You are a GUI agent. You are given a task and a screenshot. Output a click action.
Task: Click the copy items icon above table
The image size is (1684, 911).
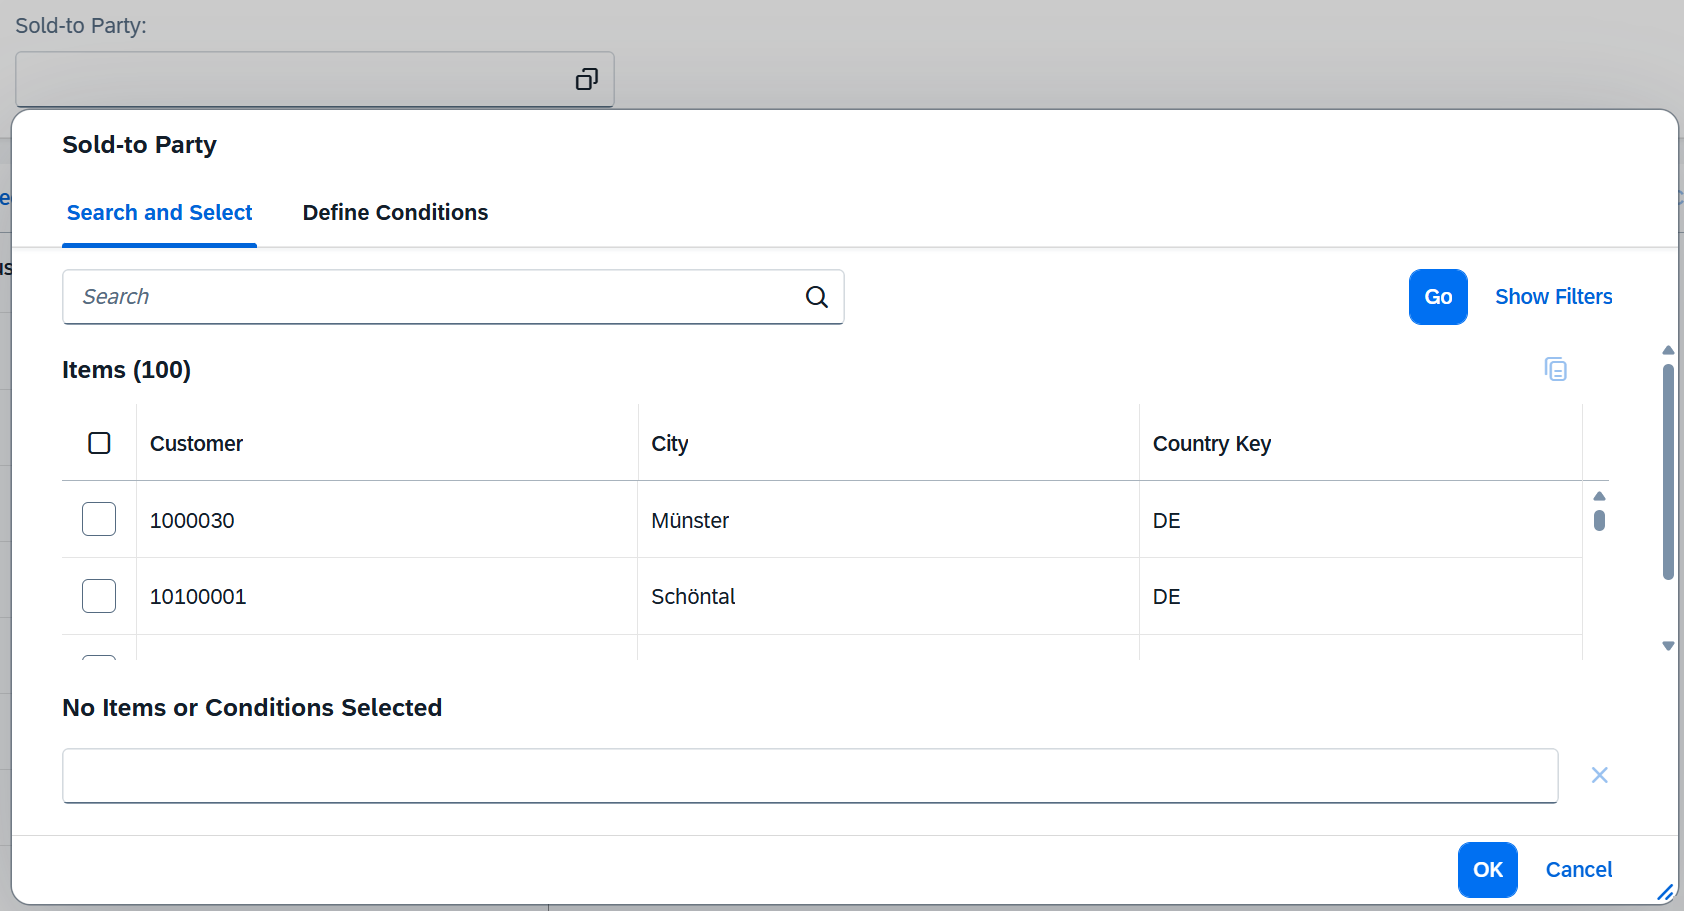click(x=1555, y=369)
